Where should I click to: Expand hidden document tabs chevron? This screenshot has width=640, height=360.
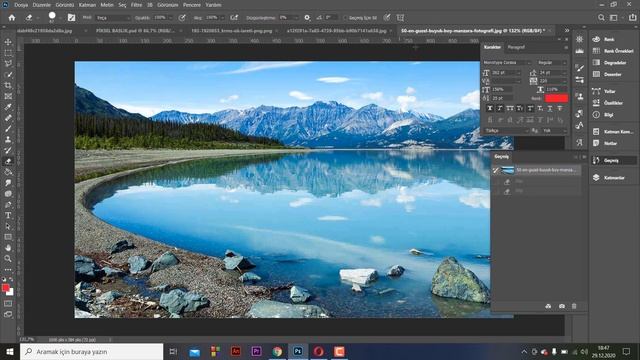tap(567, 31)
